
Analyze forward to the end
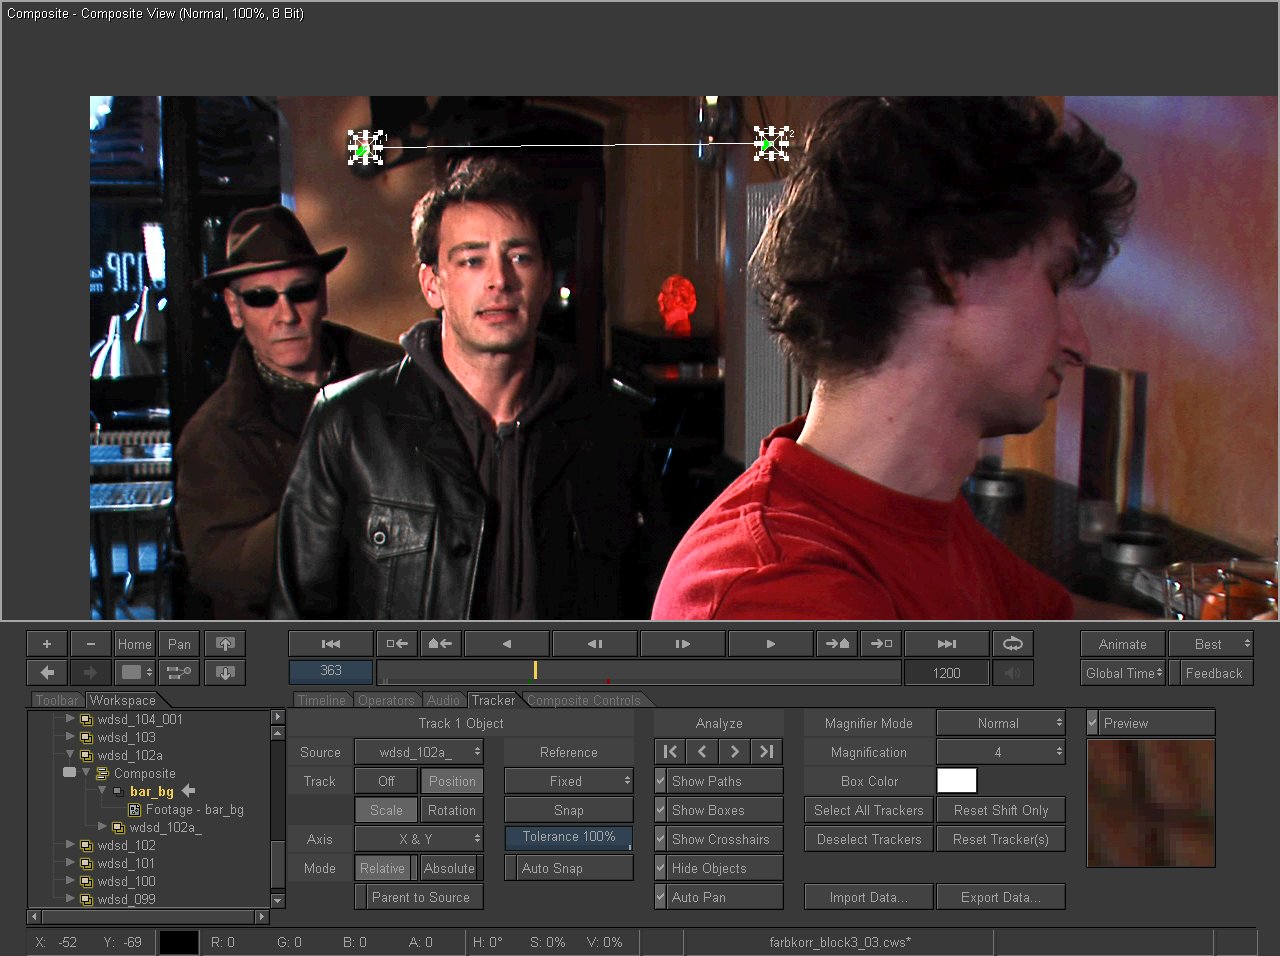[x=767, y=752]
